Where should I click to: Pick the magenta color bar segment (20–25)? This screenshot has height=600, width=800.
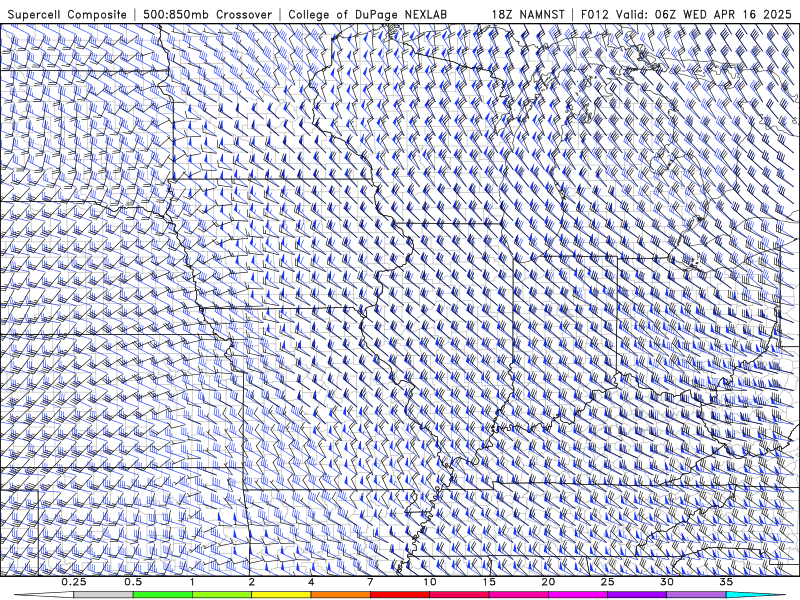(x=578, y=595)
